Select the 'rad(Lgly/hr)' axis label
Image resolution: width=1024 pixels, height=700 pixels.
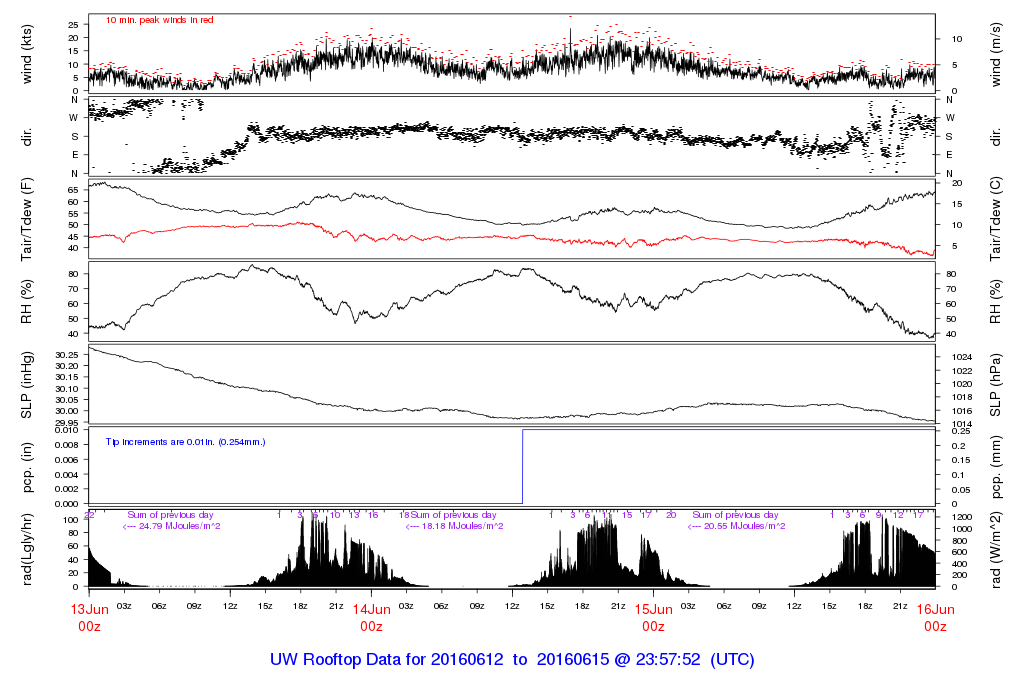click(27, 550)
